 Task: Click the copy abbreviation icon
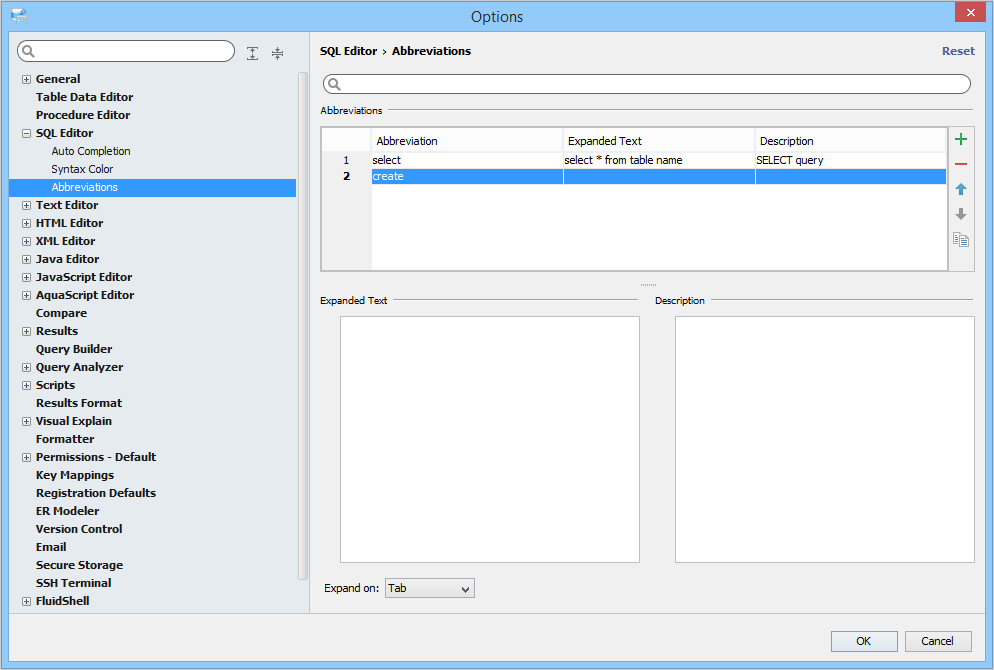point(960,240)
